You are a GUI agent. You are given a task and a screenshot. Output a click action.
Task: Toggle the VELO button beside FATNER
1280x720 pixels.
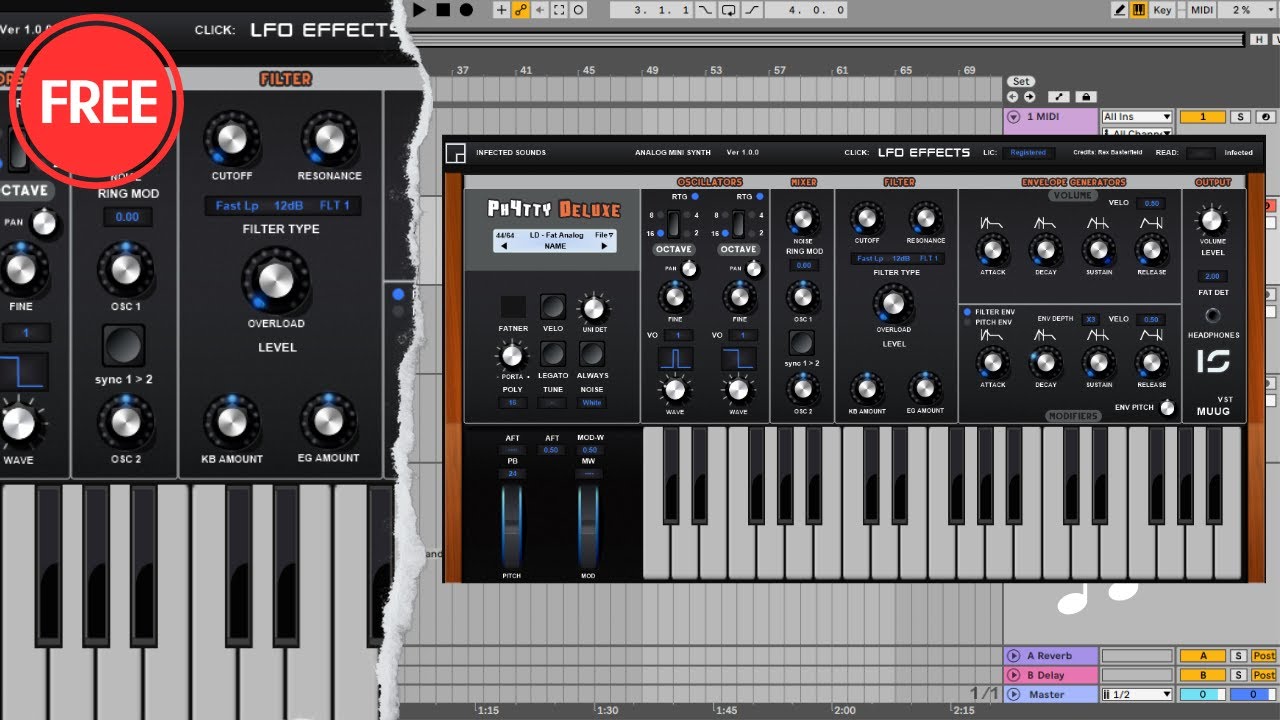(552, 307)
